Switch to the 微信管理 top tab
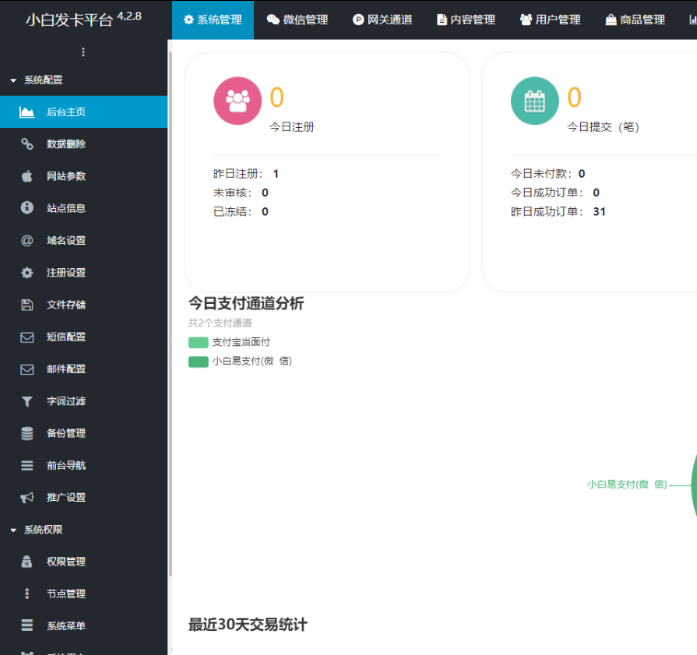This screenshot has width=697, height=655. click(x=297, y=20)
